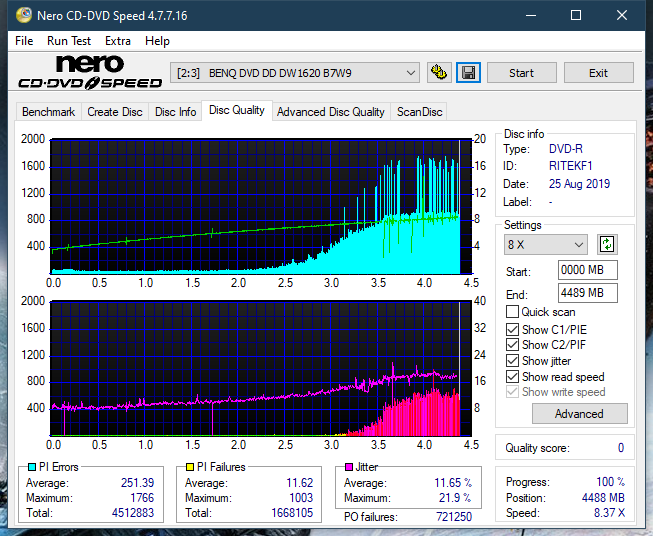This screenshot has width=653, height=536.
Task: Click the DVD-R disc type value
Action: 566,149
